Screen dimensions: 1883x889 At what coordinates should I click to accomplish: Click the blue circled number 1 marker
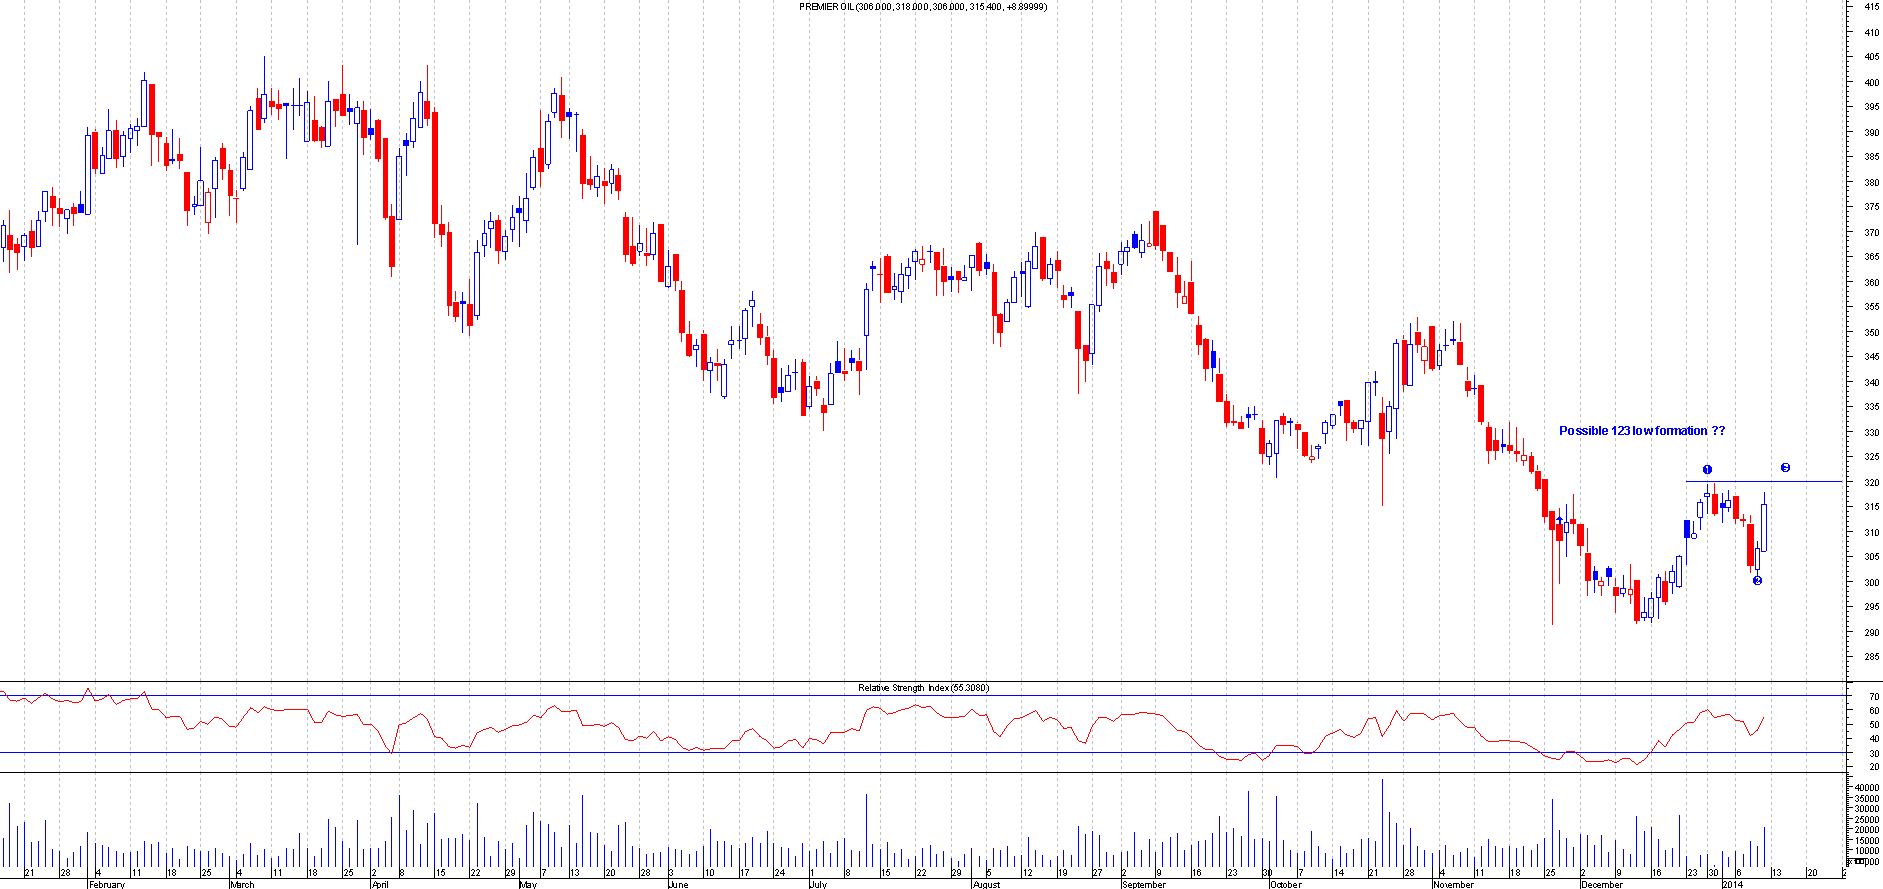coord(1707,469)
